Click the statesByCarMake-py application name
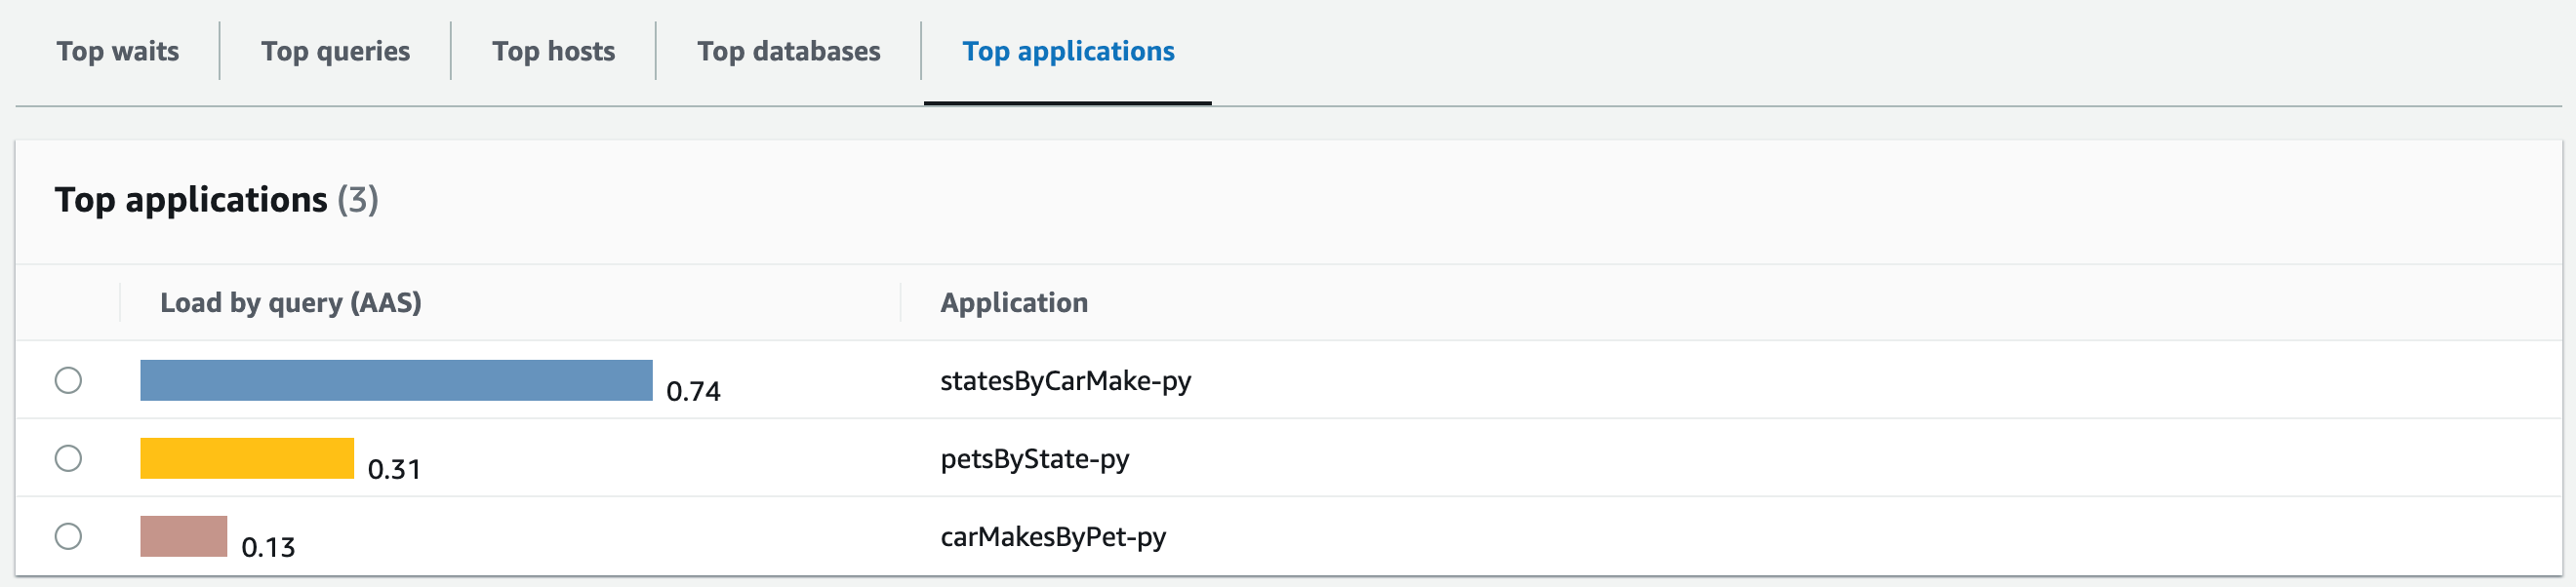The image size is (2576, 587). click(1065, 380)
